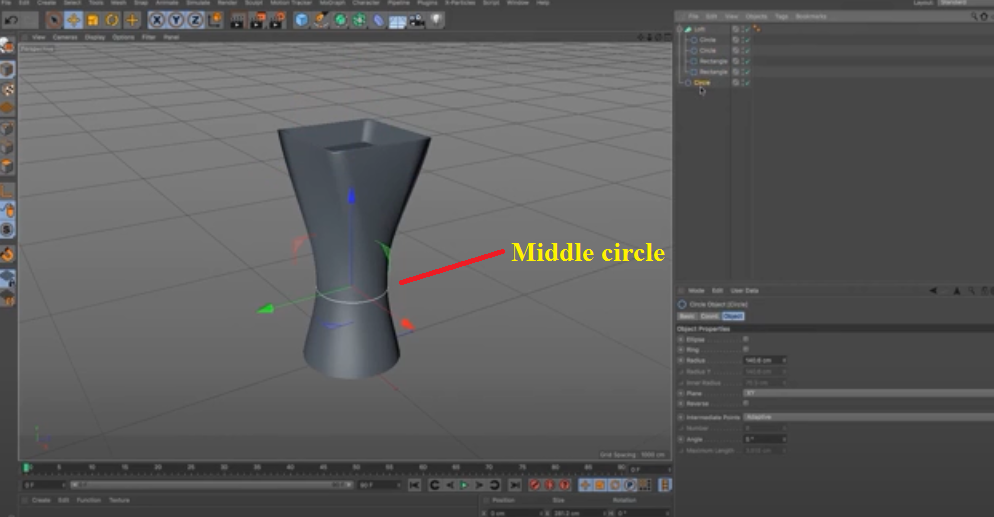Select the selected yellow Circle object
994x517 pixels.
702,82
